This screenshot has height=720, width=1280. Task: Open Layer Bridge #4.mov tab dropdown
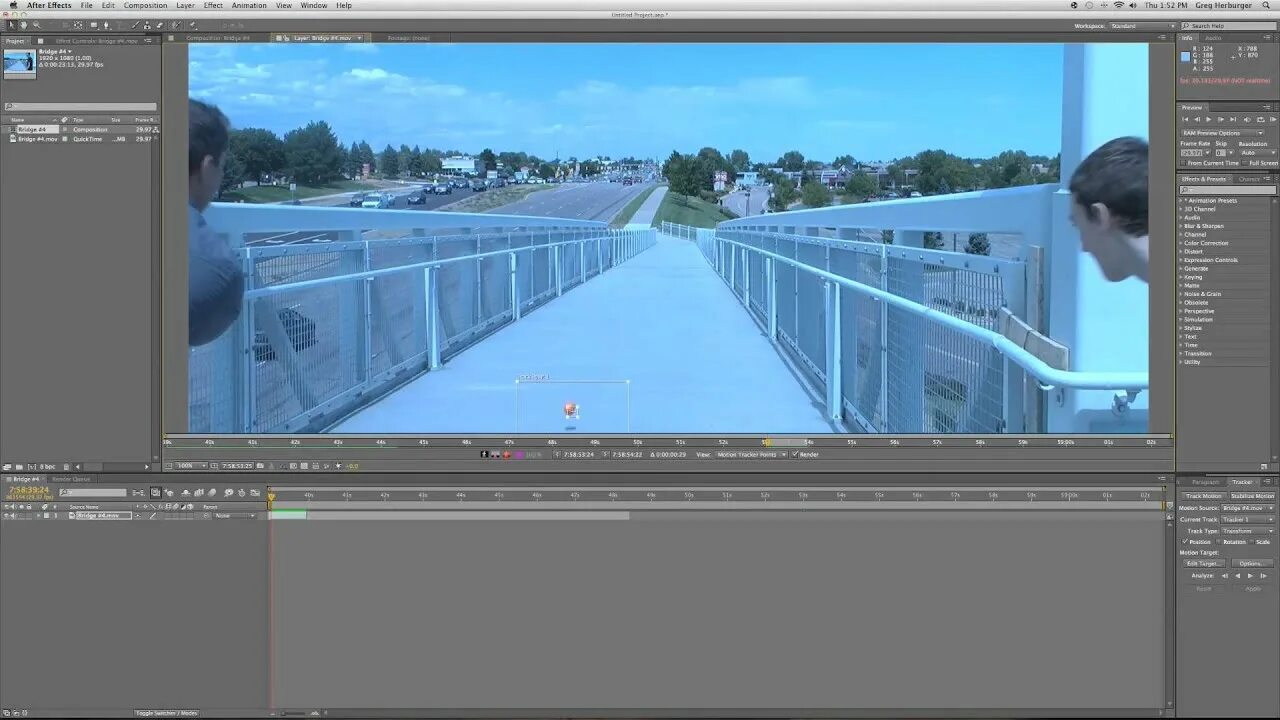click(x=361, y=38)
